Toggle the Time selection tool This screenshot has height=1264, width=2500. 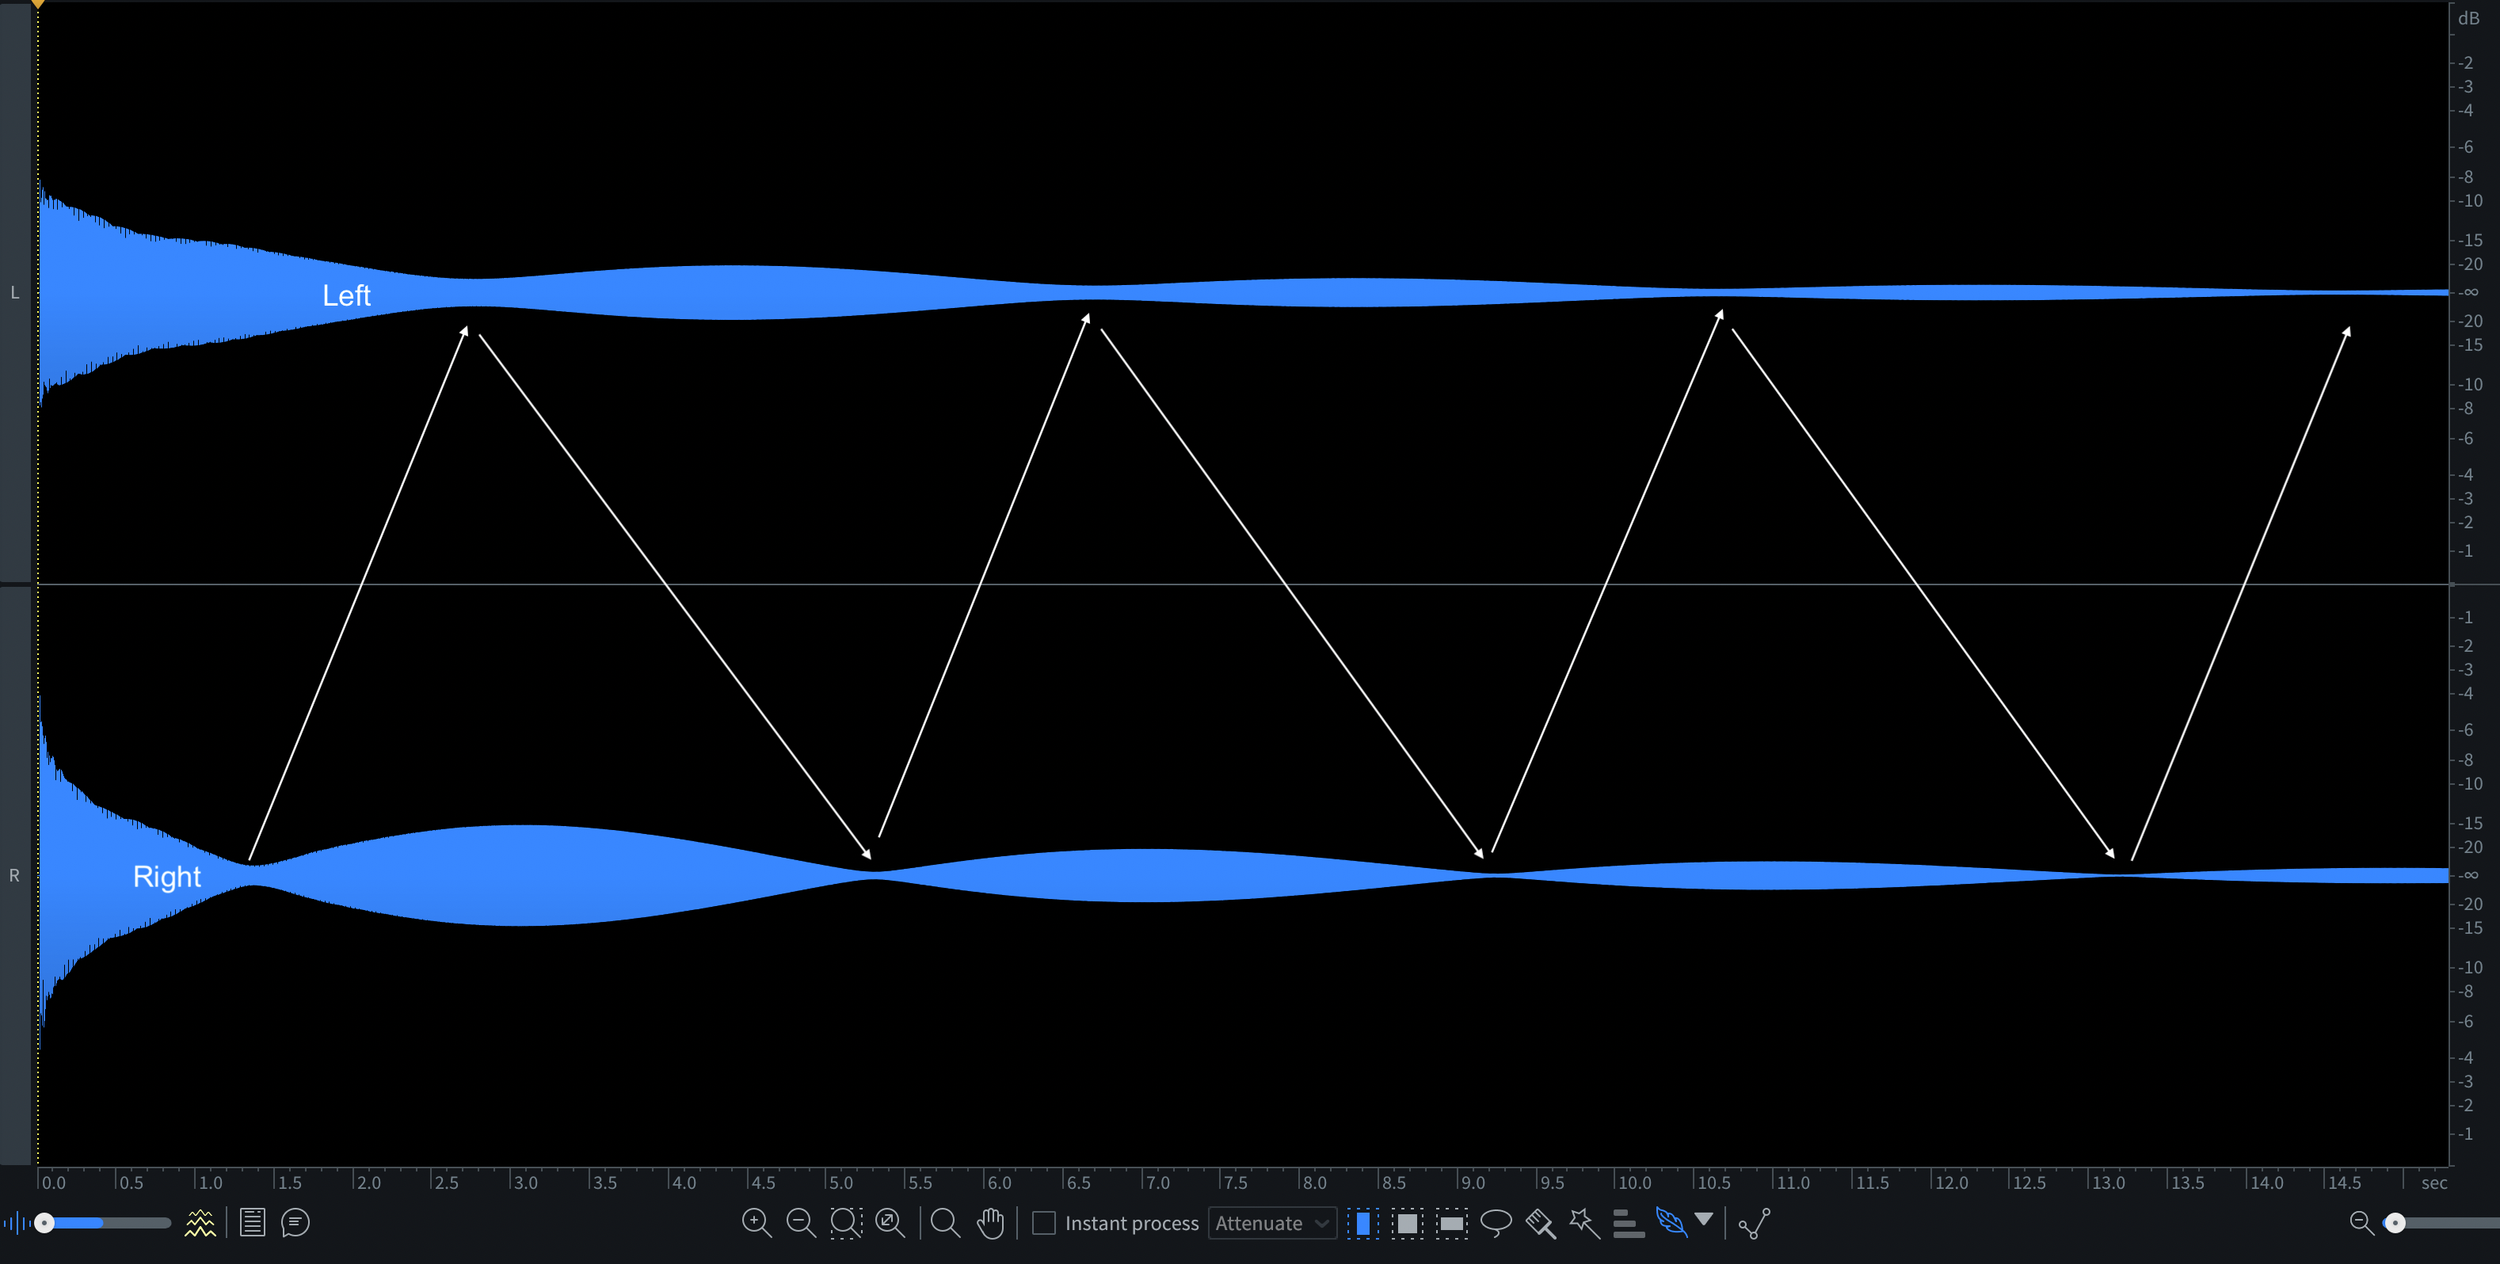(1362, 1222)
